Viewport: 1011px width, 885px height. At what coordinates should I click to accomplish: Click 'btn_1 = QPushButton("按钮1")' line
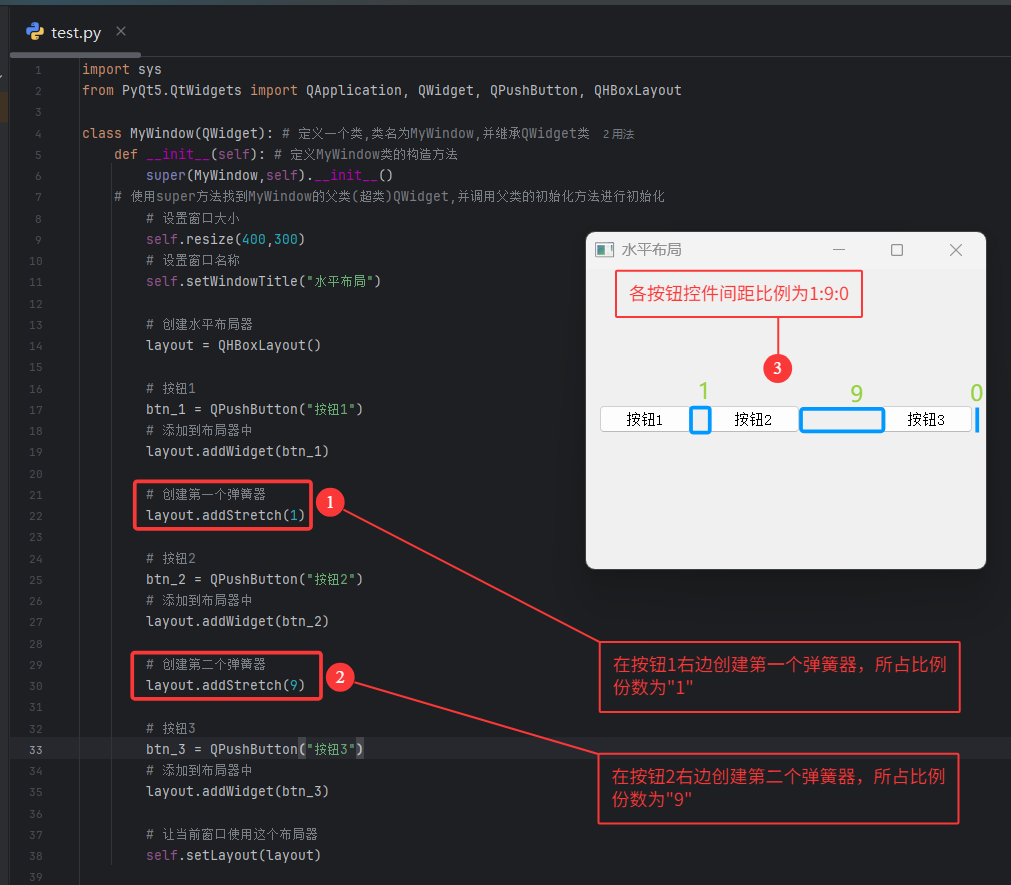click(254, 409)
